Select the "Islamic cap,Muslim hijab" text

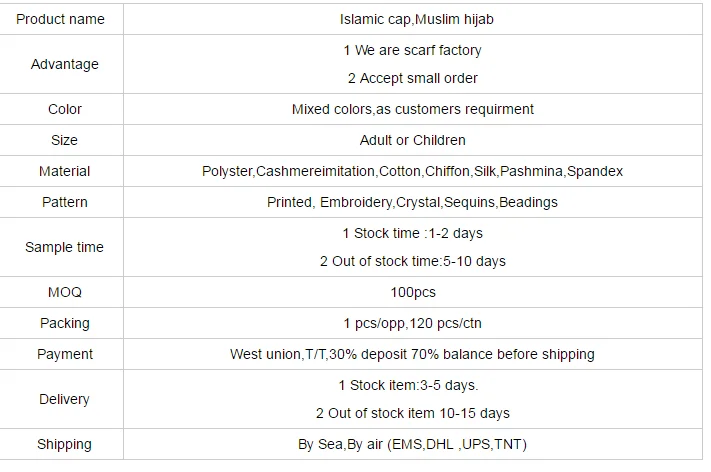coord(412,19)
